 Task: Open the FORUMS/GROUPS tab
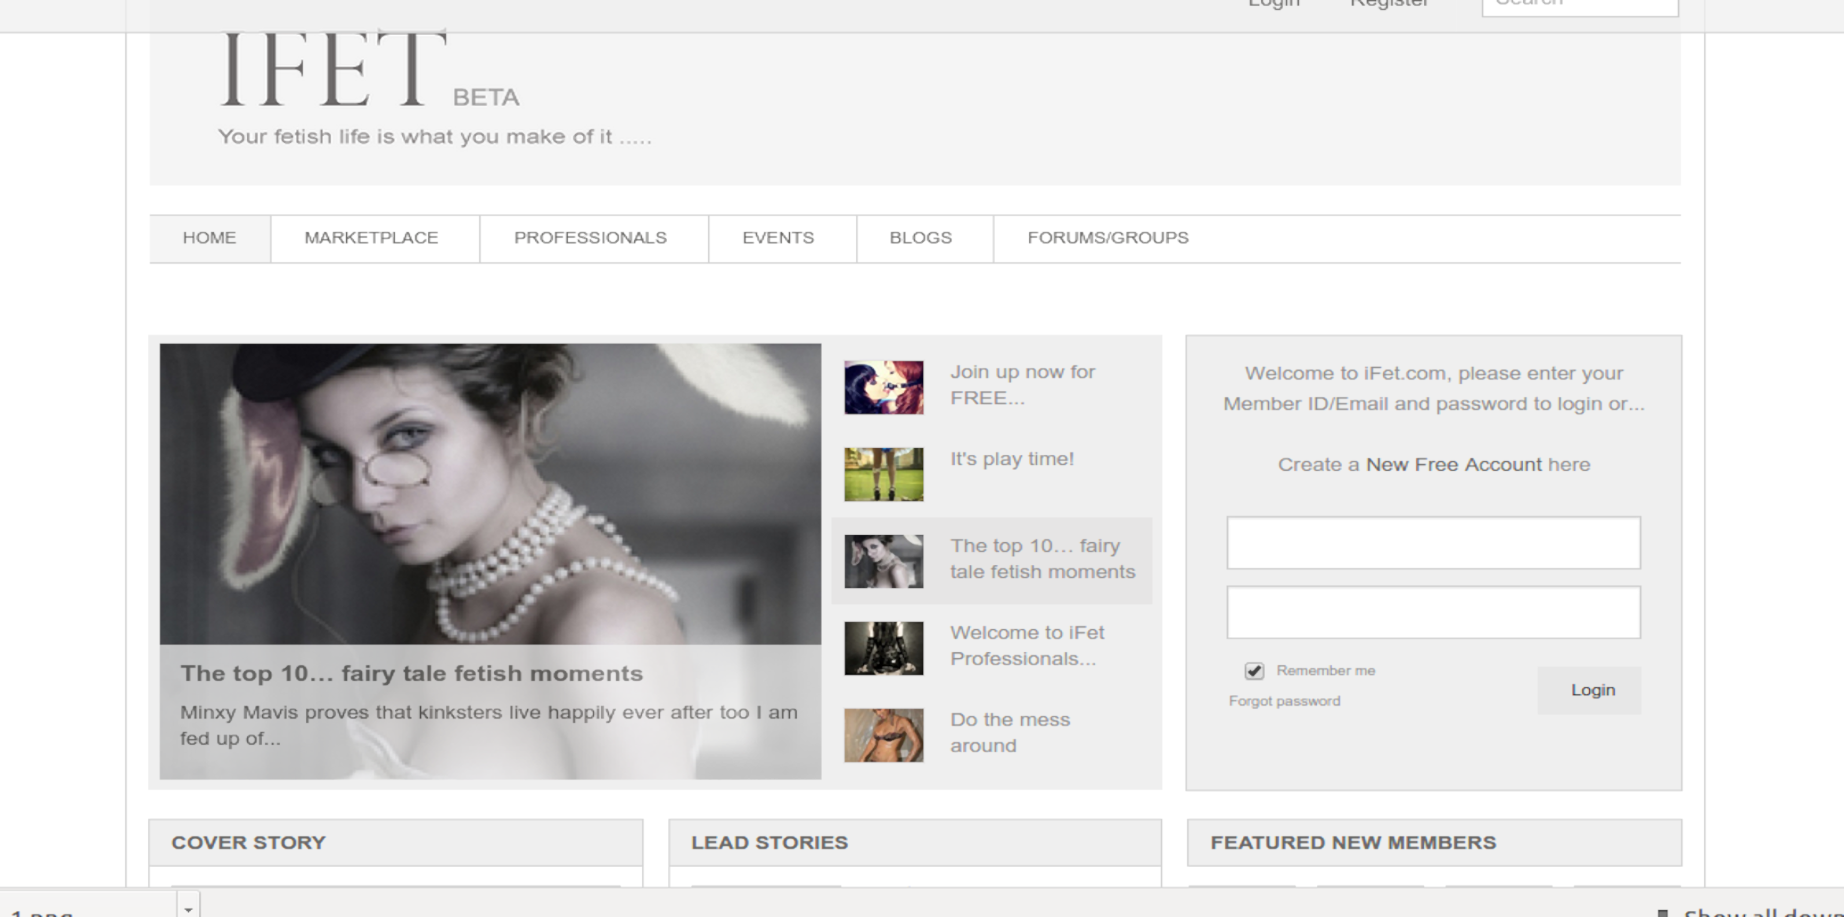1107,238
